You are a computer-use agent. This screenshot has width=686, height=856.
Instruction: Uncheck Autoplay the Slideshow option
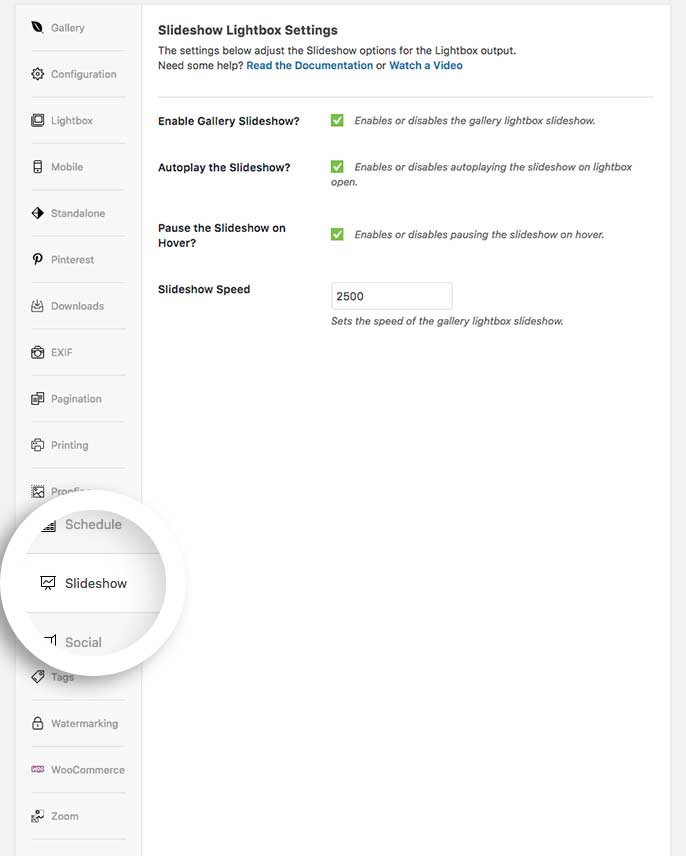click(x=337, y=167)
